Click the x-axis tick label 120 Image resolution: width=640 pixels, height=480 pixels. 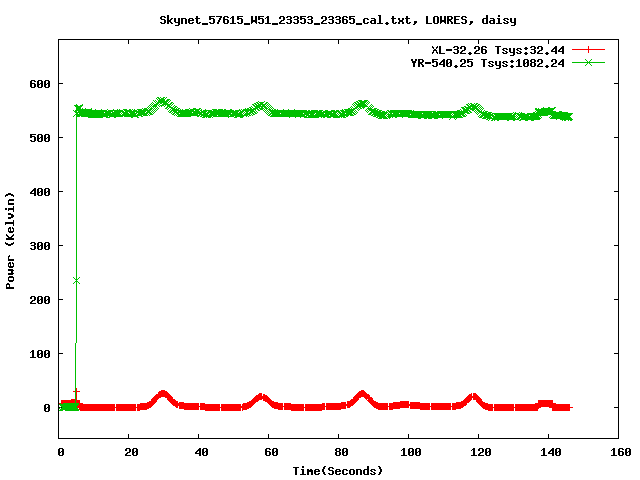pos(480,452)
